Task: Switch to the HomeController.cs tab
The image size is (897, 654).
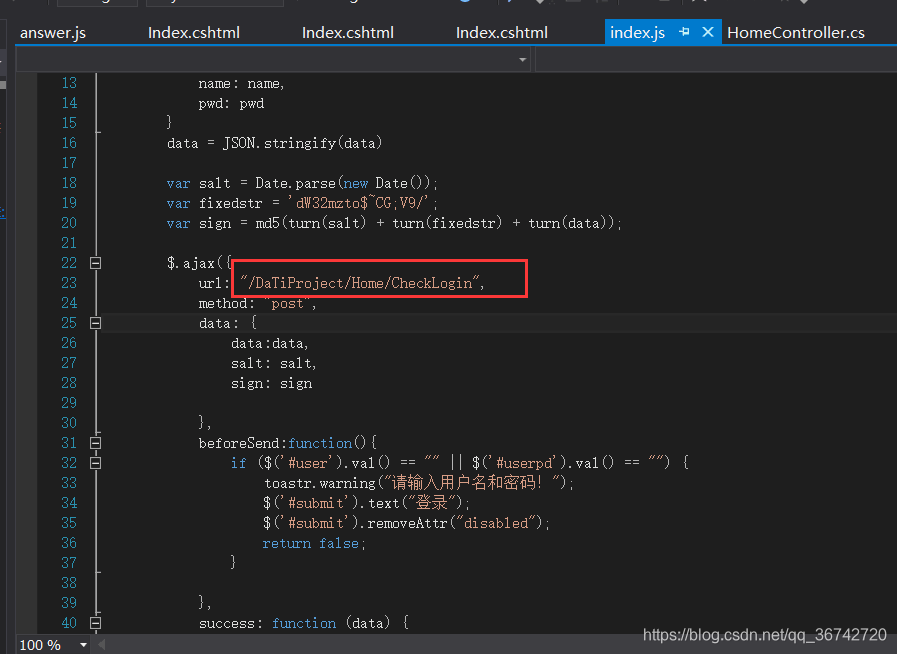Action: [796, 33]
